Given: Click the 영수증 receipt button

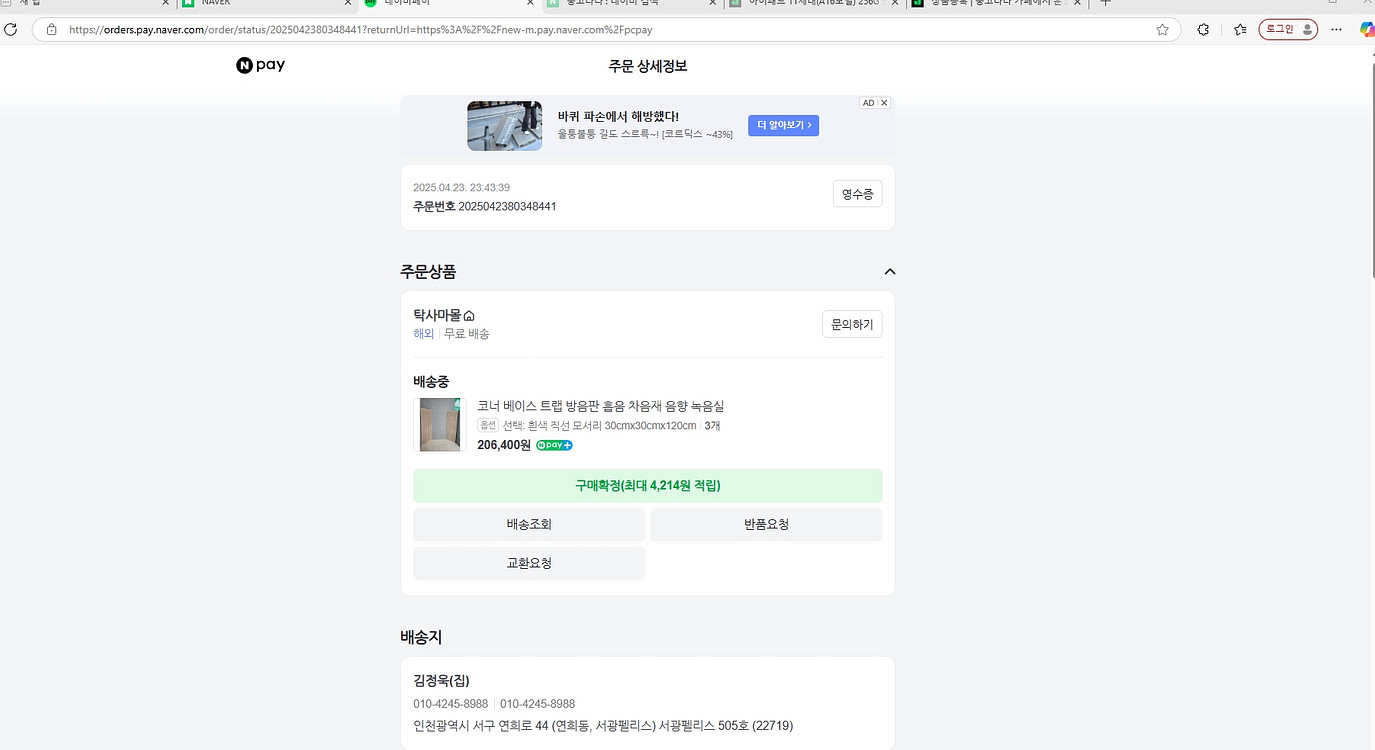Looking at the screenshot, I should point(858,194).
